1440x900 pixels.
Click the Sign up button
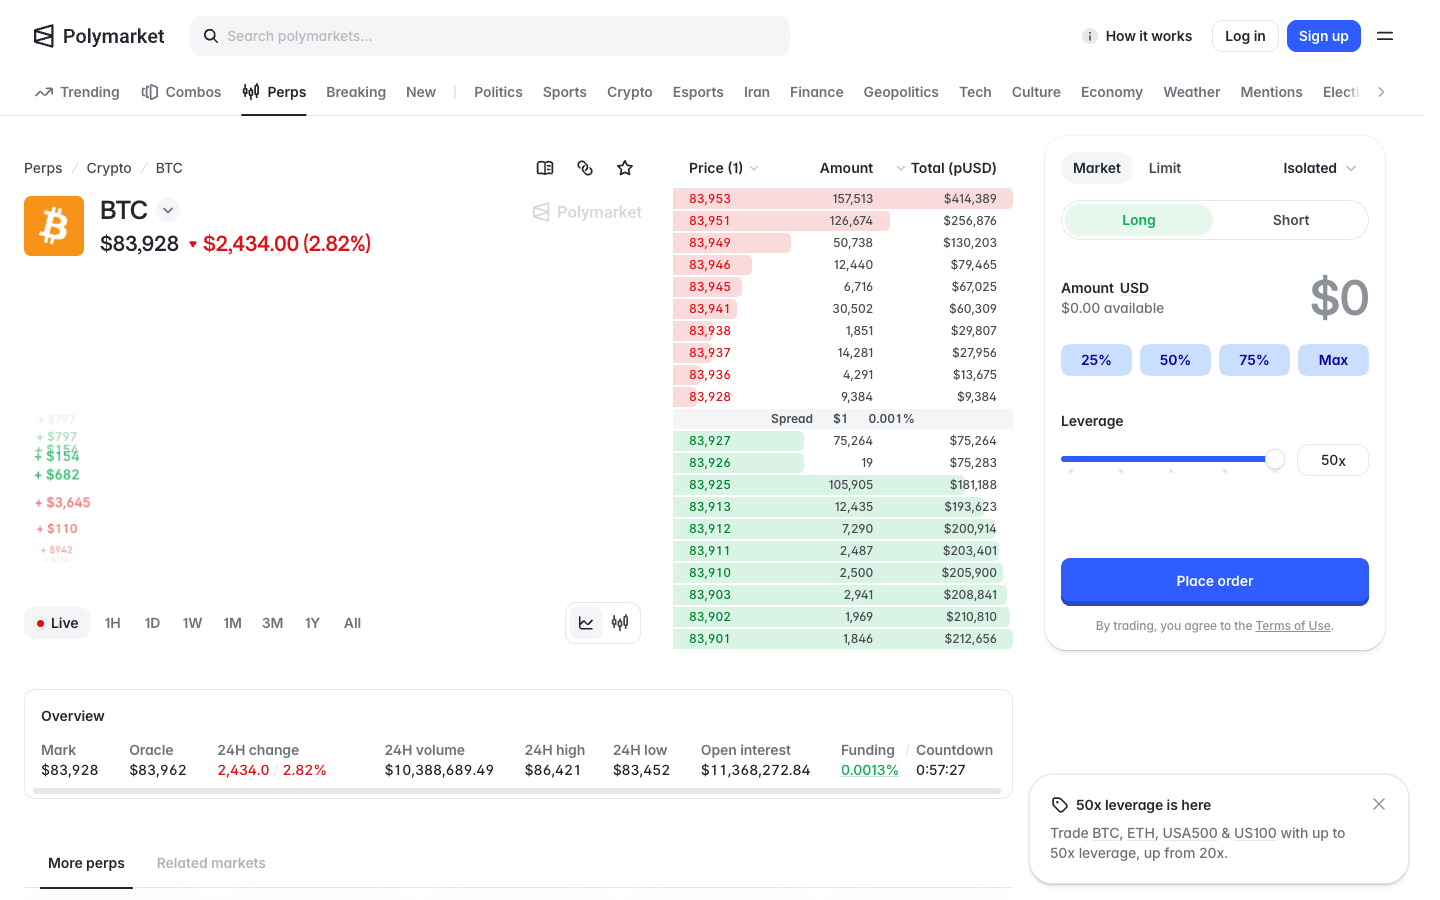pyautogui.click(x=1324, y=36)
